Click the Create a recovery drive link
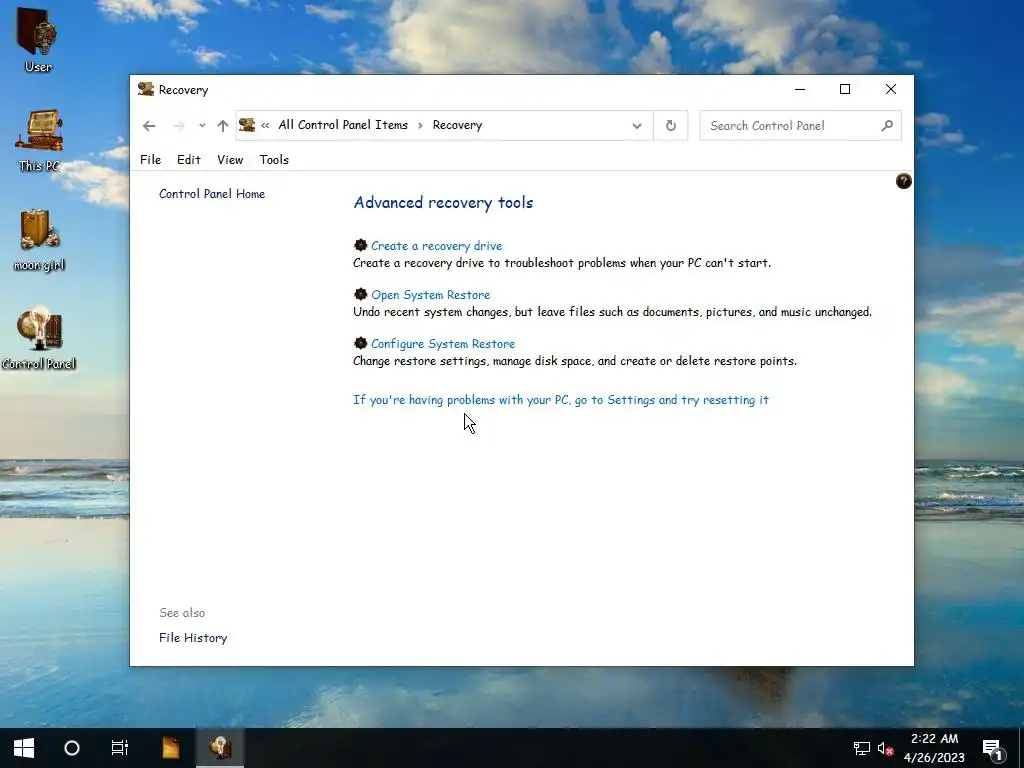1024x768 pixels. pyautogui.click(x=436, y=246)
